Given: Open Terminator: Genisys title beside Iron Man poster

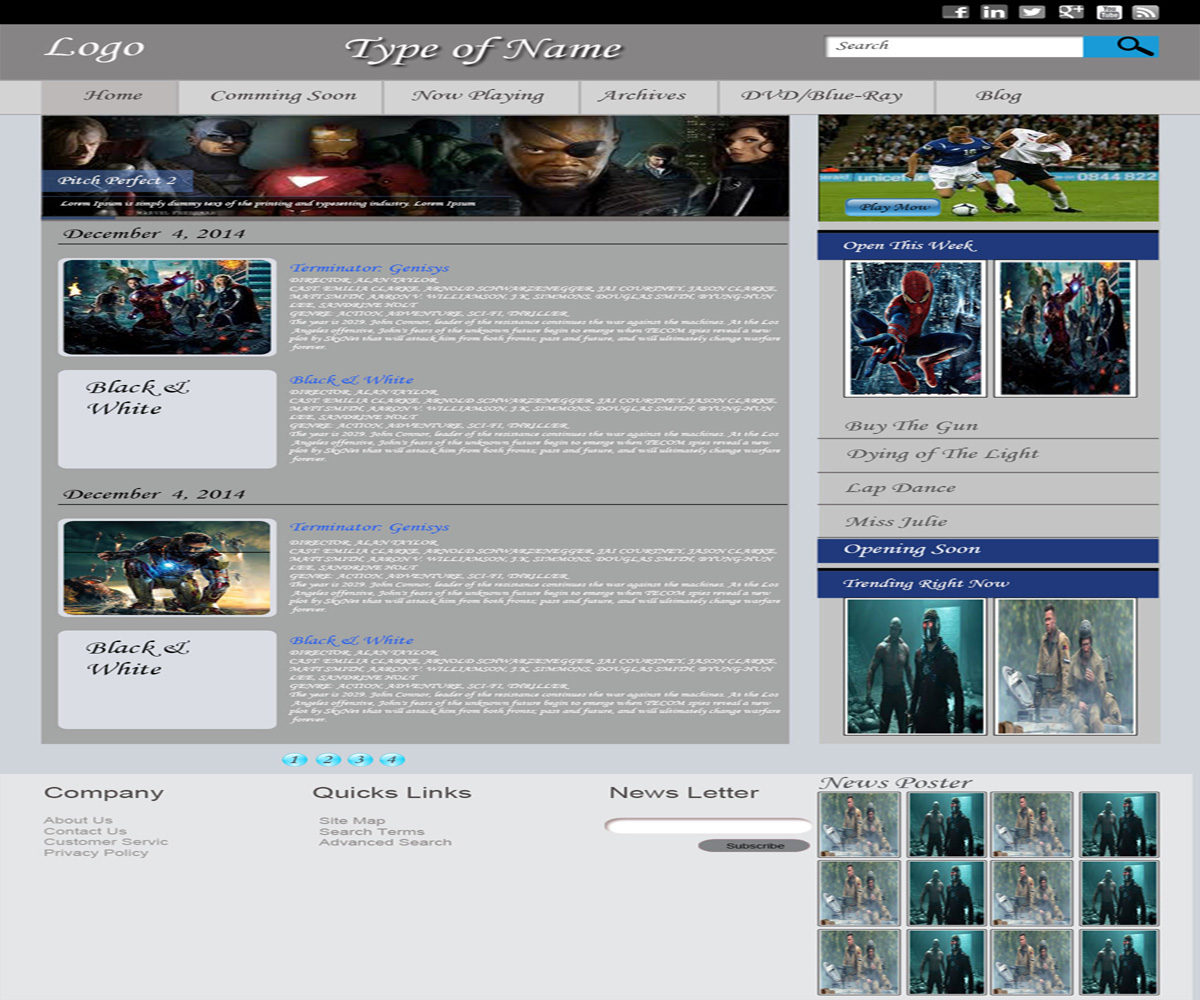Looking at the screenshot, I should tap(370, 527).
